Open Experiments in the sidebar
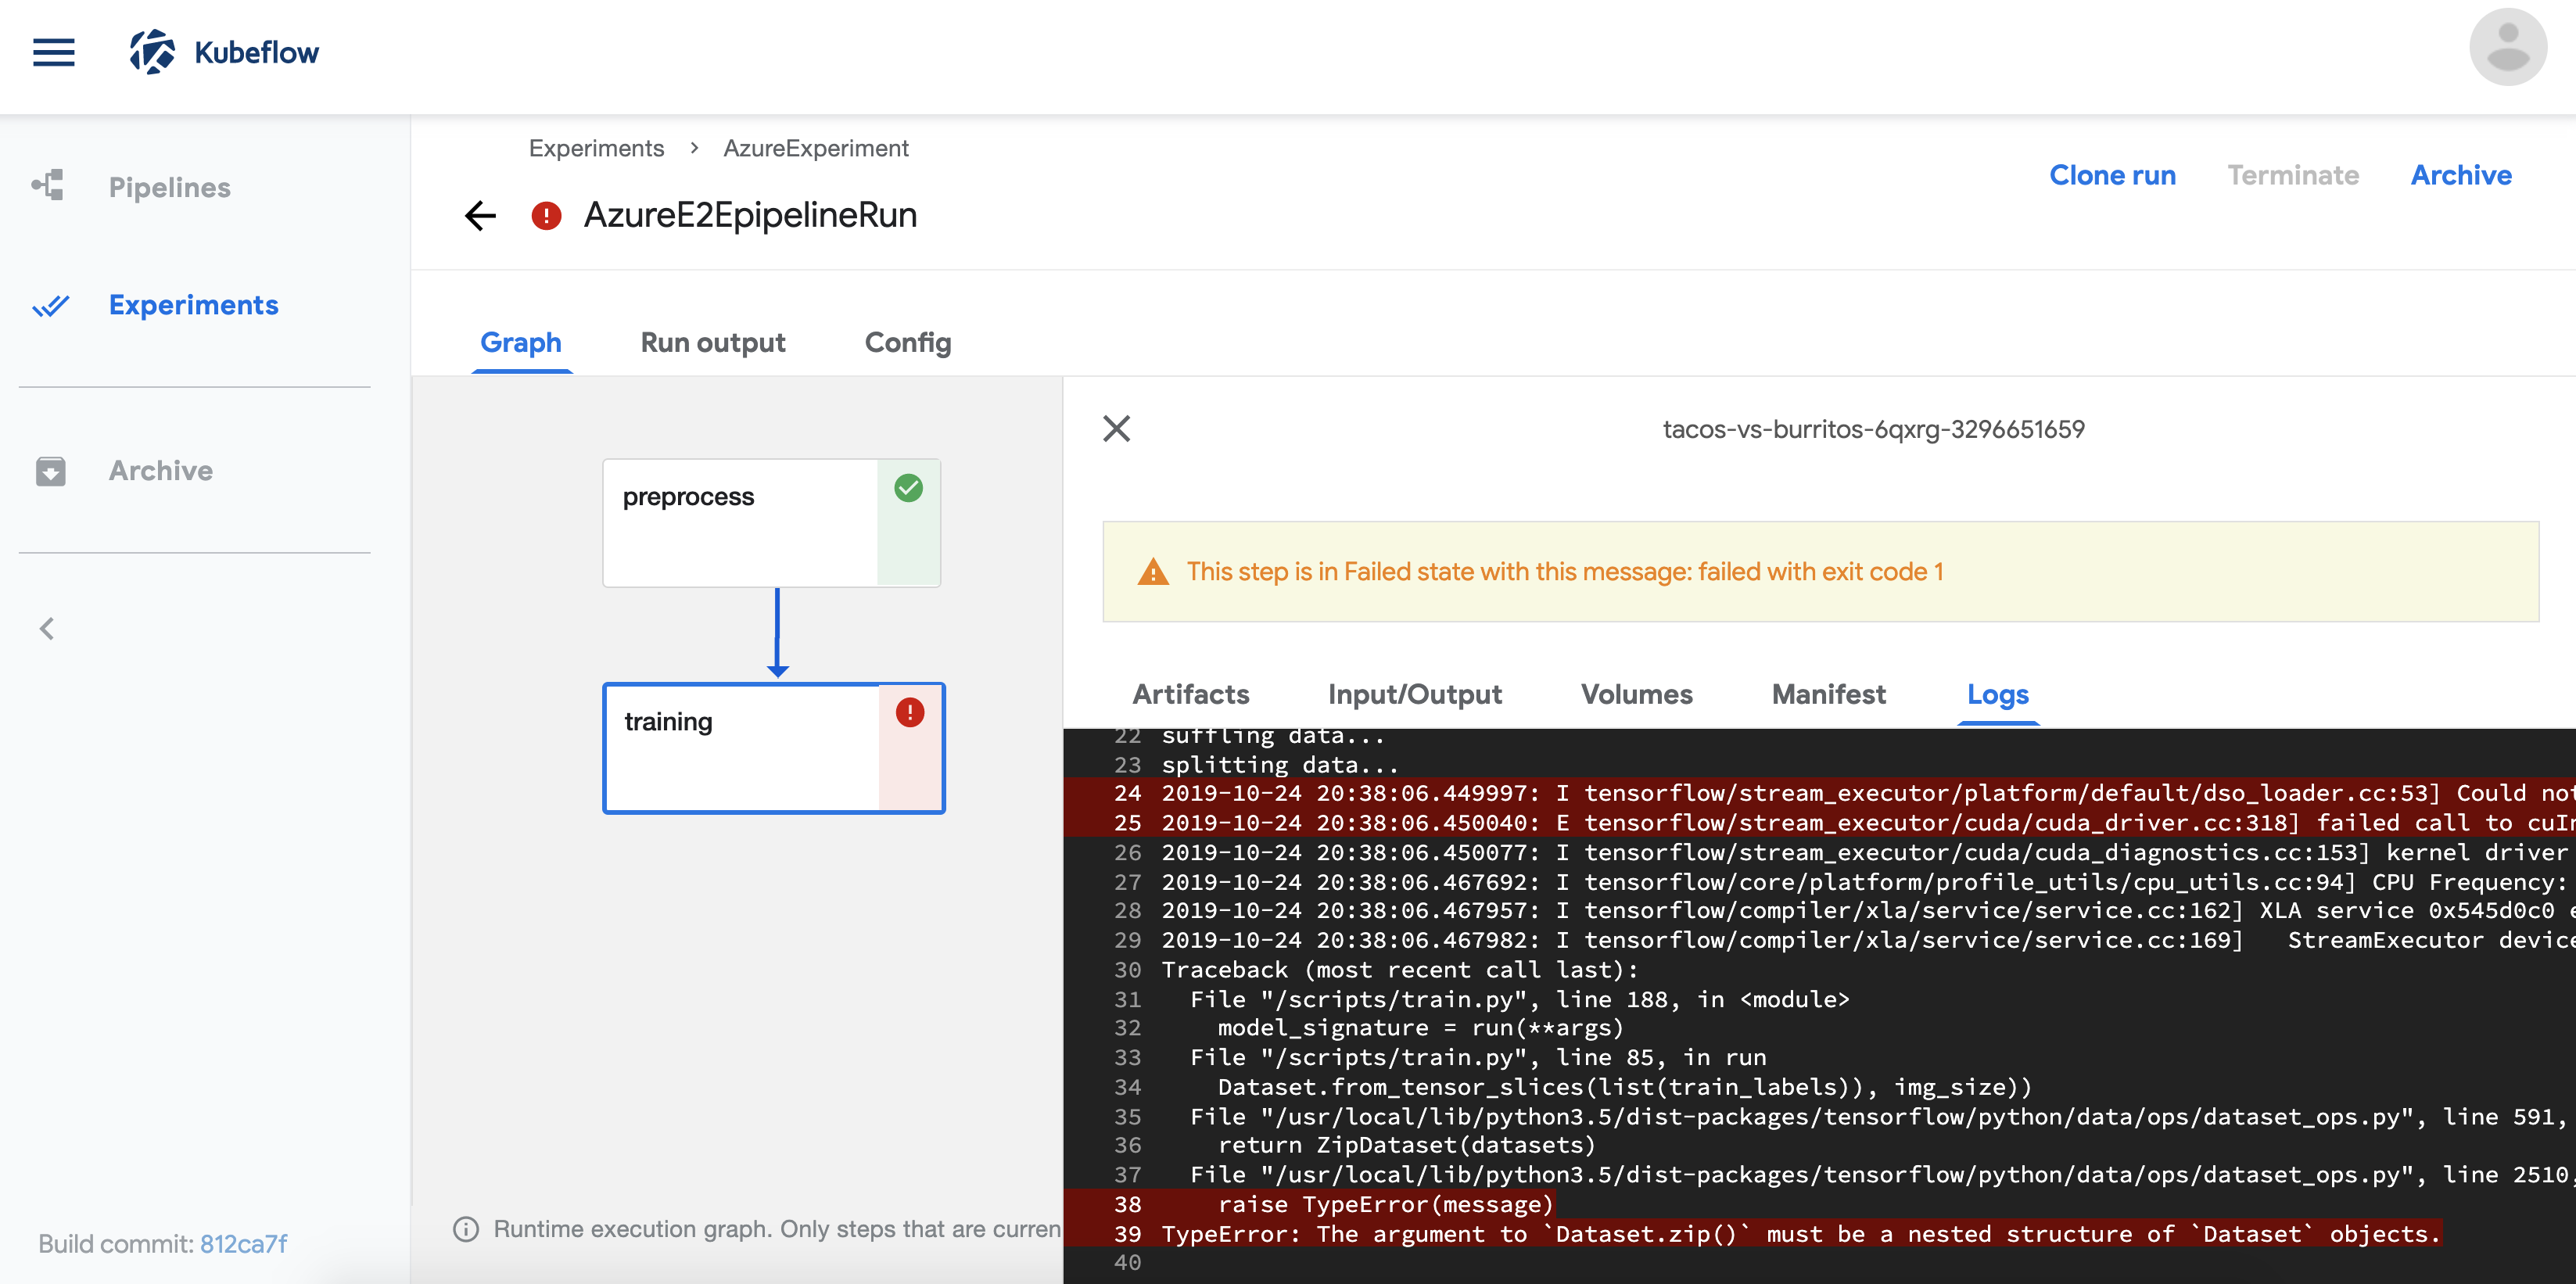 click(x=194, y=305)
